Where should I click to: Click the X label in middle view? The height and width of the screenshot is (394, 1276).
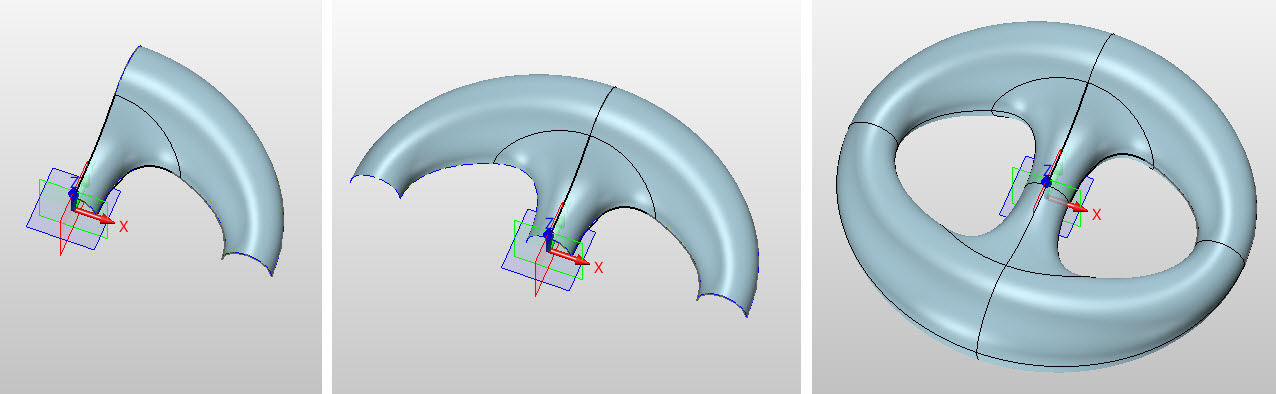click(x=599, y=268)
